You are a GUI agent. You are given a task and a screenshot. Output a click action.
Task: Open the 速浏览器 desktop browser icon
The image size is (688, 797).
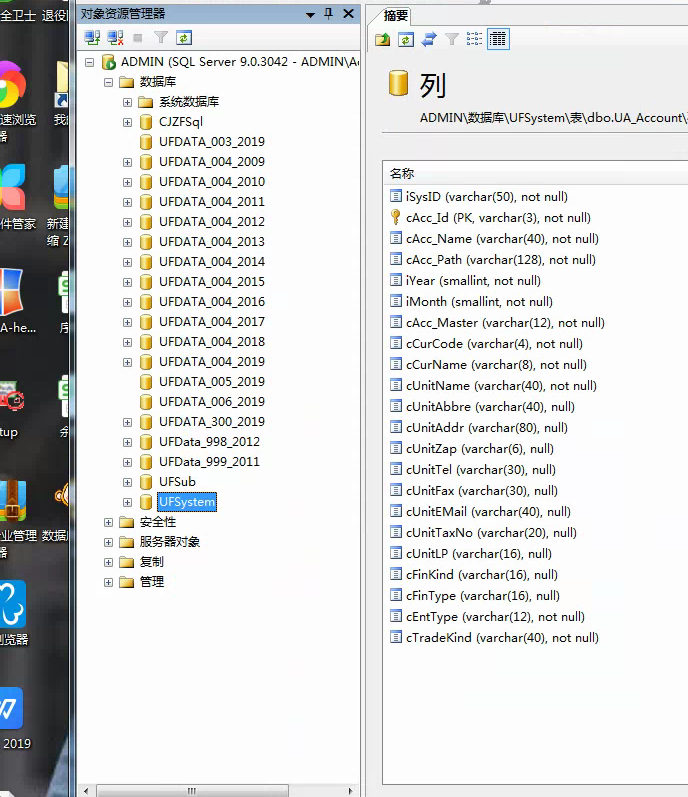point(16,100)
